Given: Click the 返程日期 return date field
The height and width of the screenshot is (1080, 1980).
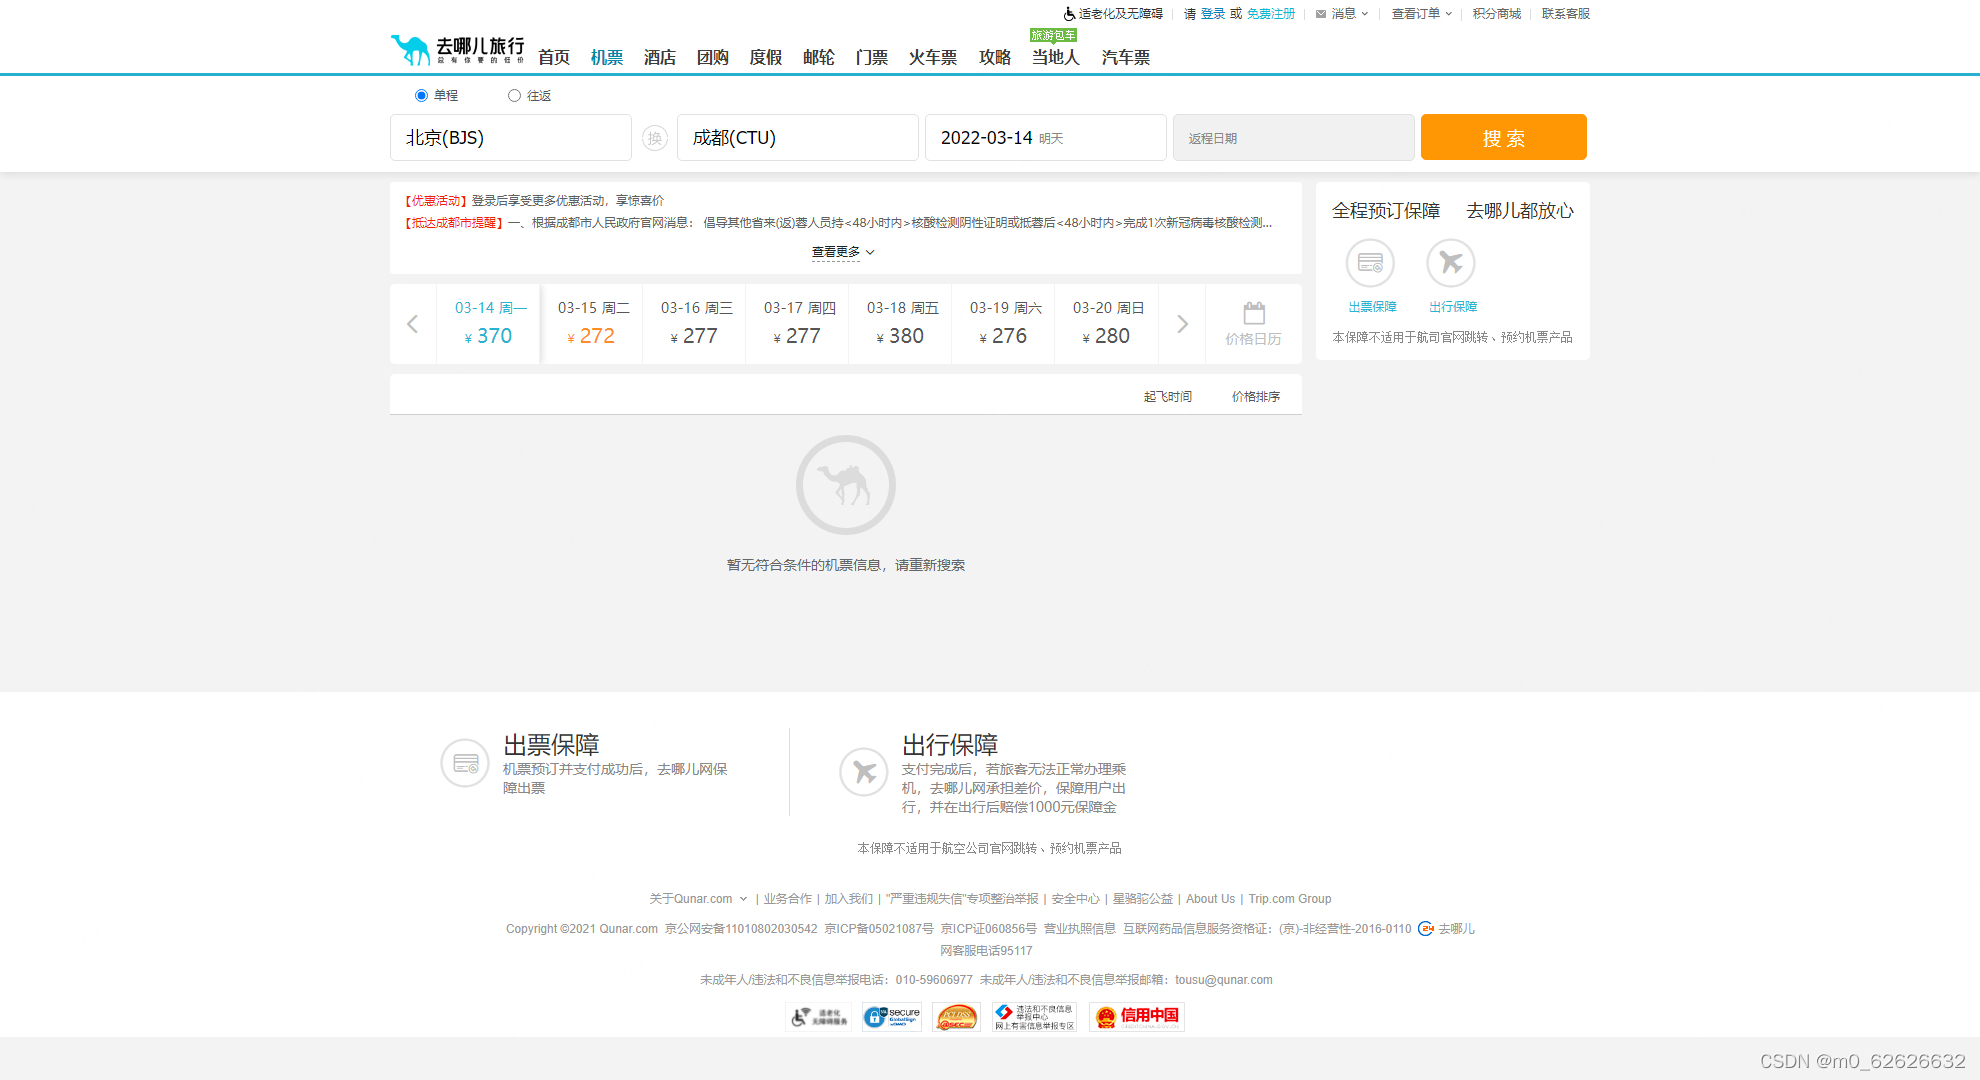Looking at the screenshot, I should [x=1293, y=138].
